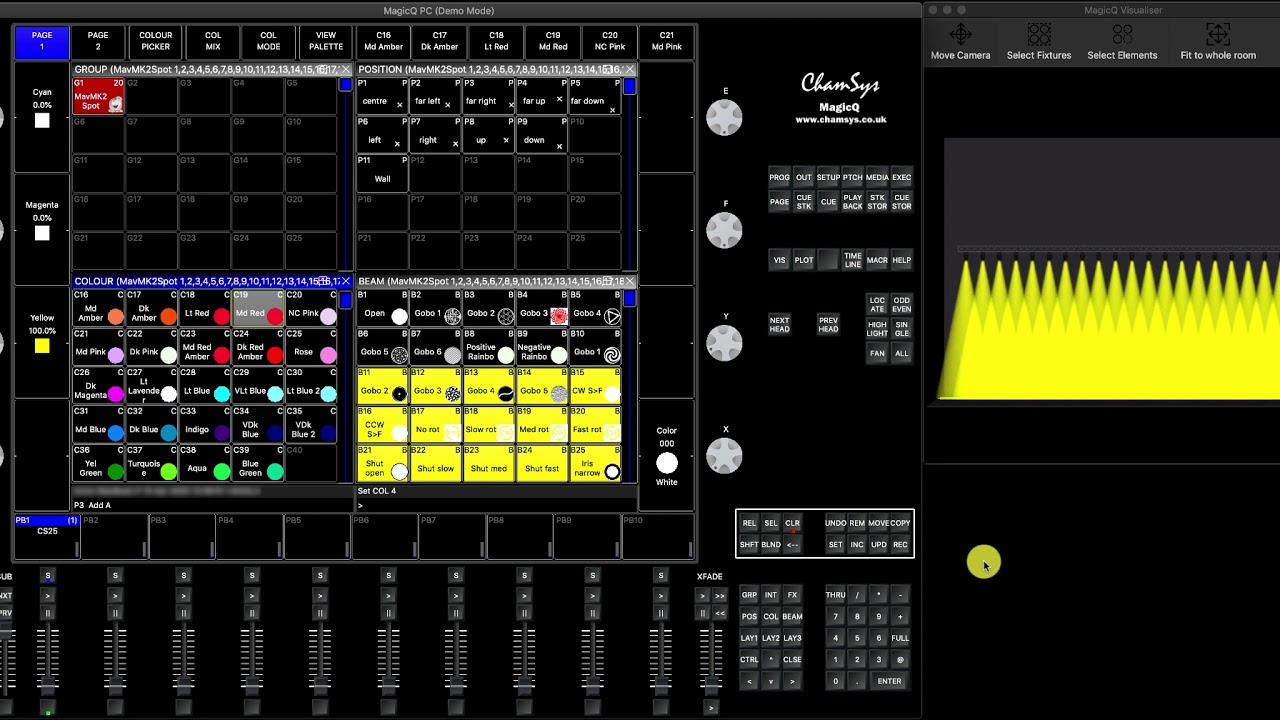Choose Shut open beam palette B21
Image resolution: width=1280 pixels, height=720 pixels.
[x=383, y=465]
